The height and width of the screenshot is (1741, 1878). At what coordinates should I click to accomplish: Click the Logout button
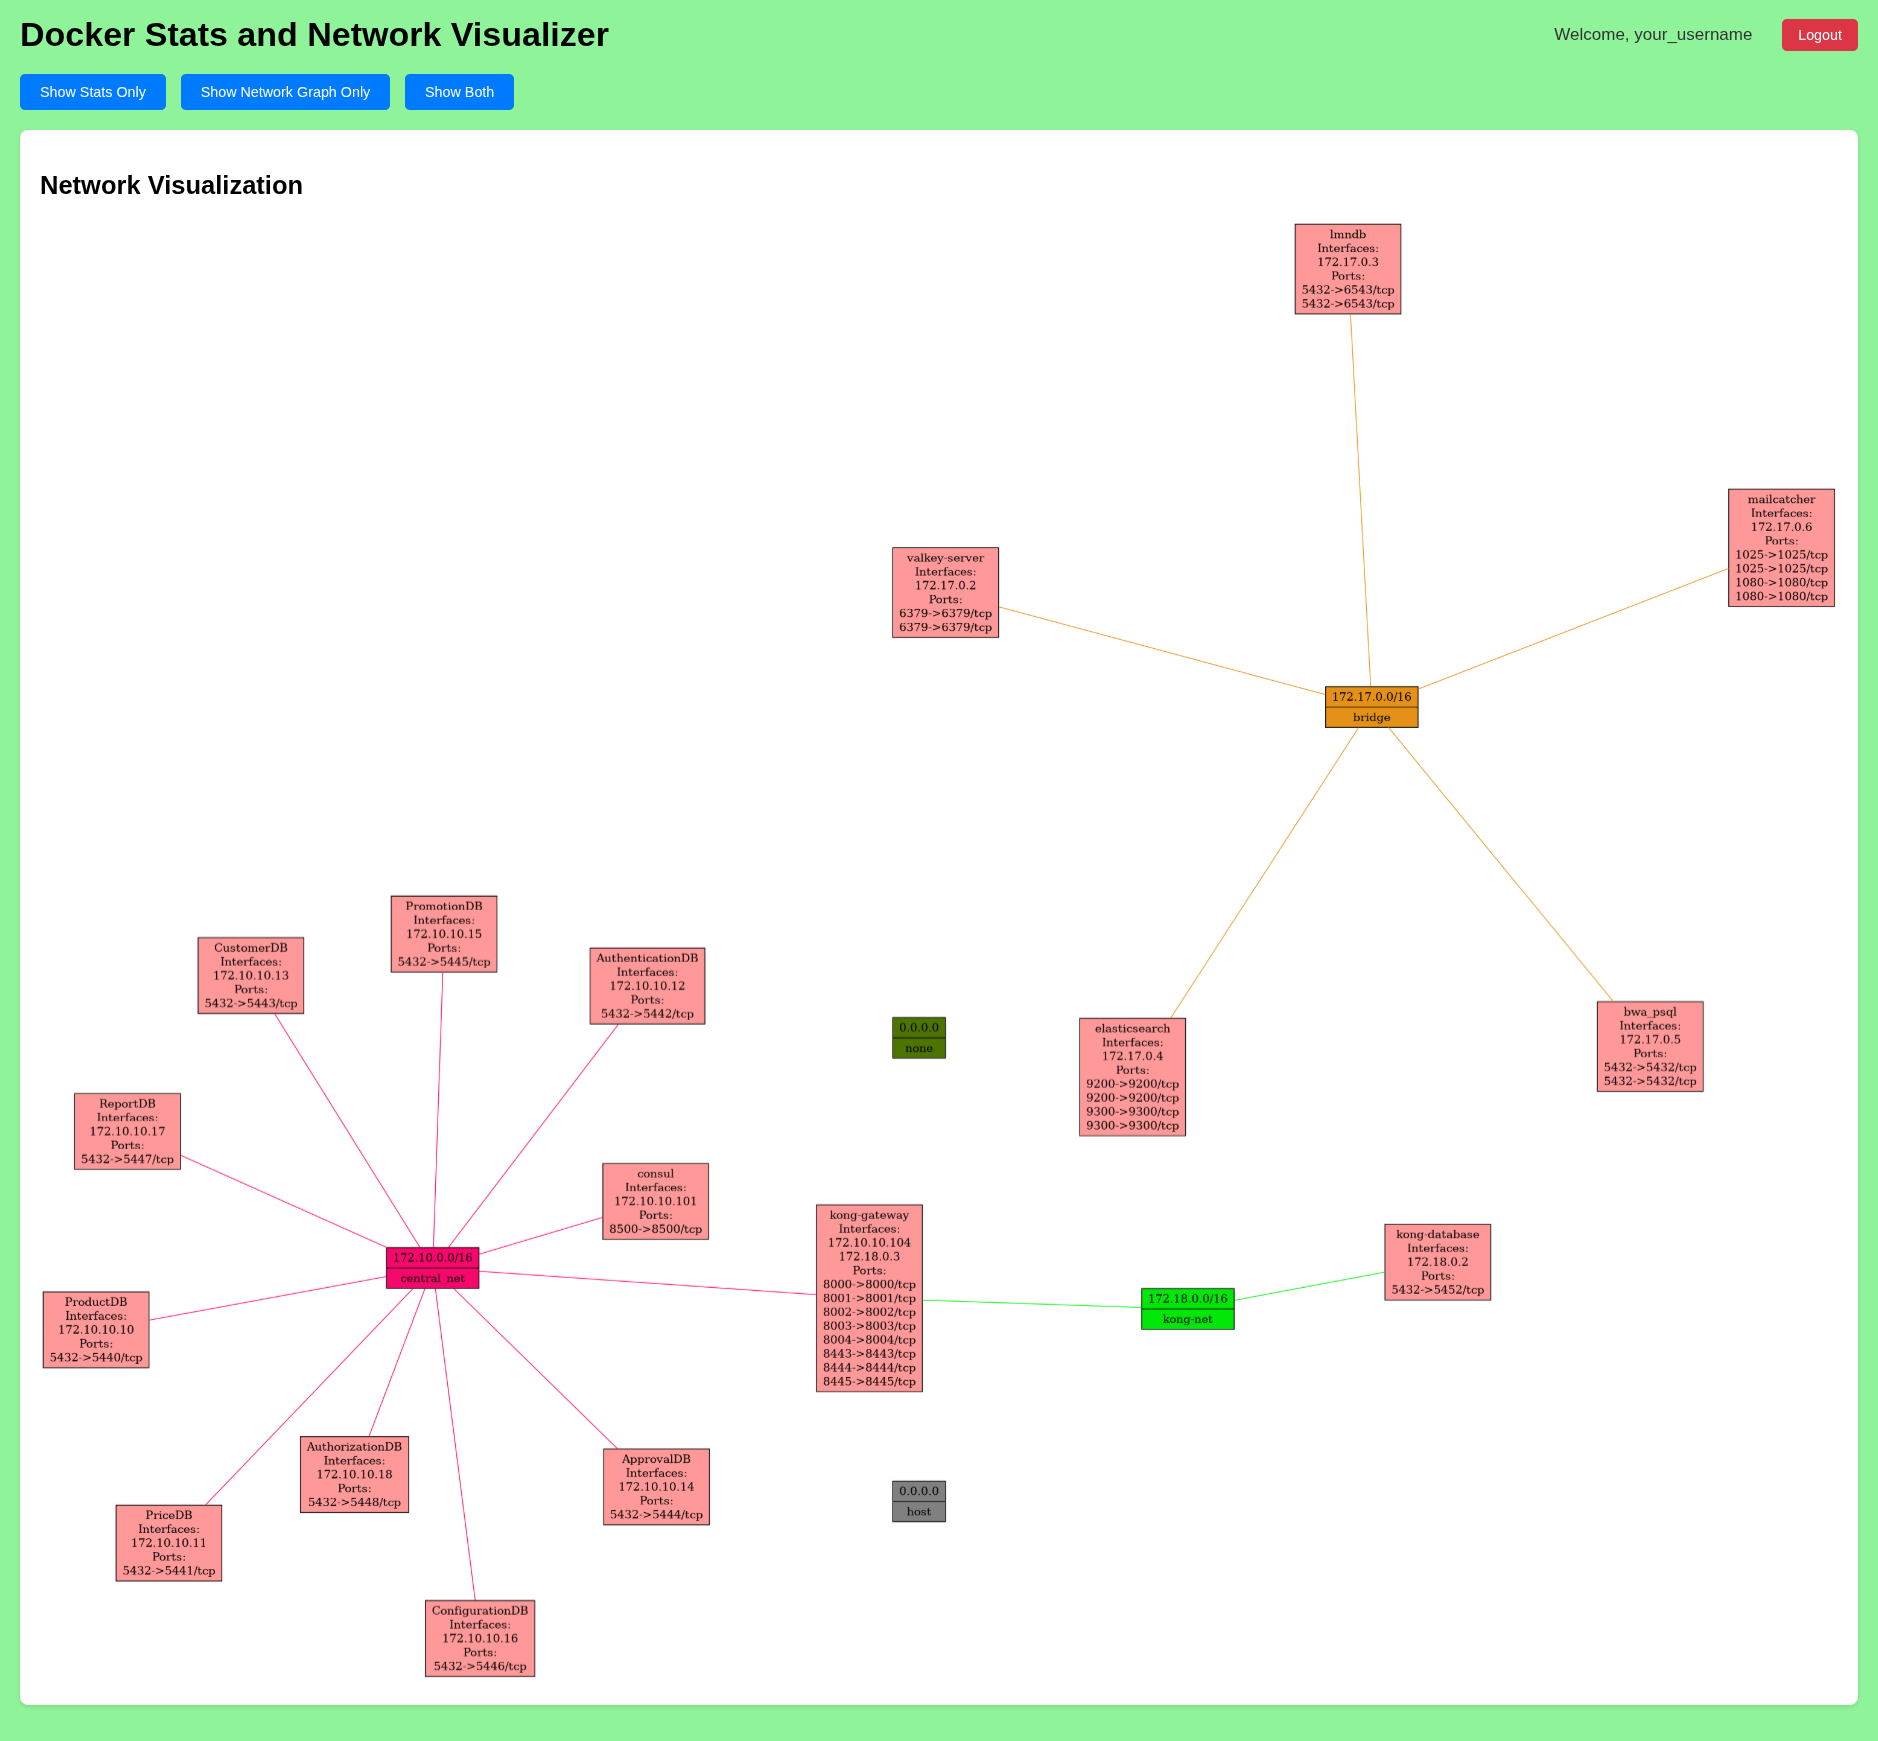coord(1819,34)
